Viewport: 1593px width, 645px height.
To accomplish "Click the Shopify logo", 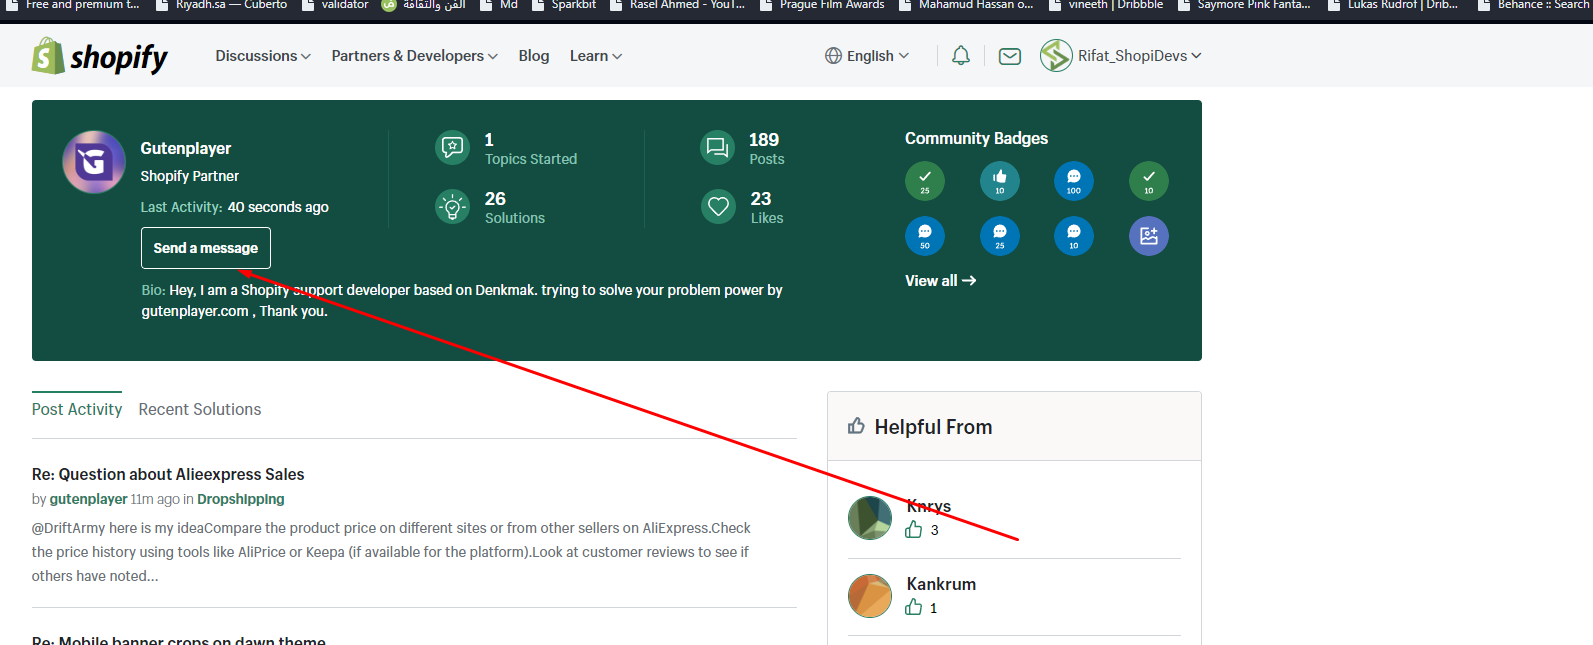I will pos(100,57).
